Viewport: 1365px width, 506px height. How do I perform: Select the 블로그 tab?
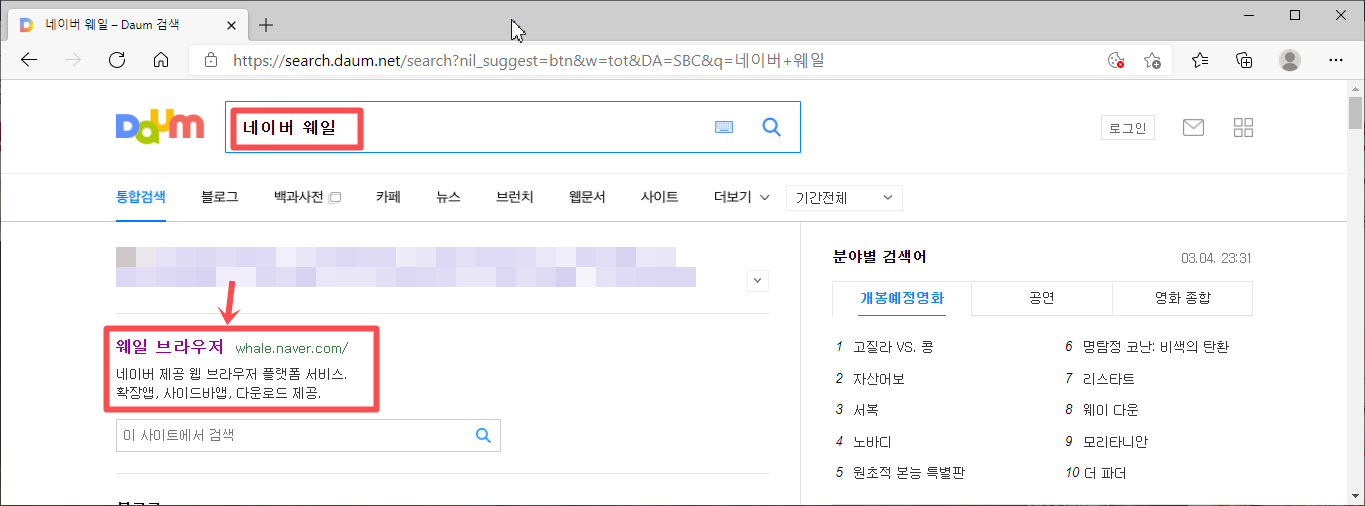pos(219,197)
